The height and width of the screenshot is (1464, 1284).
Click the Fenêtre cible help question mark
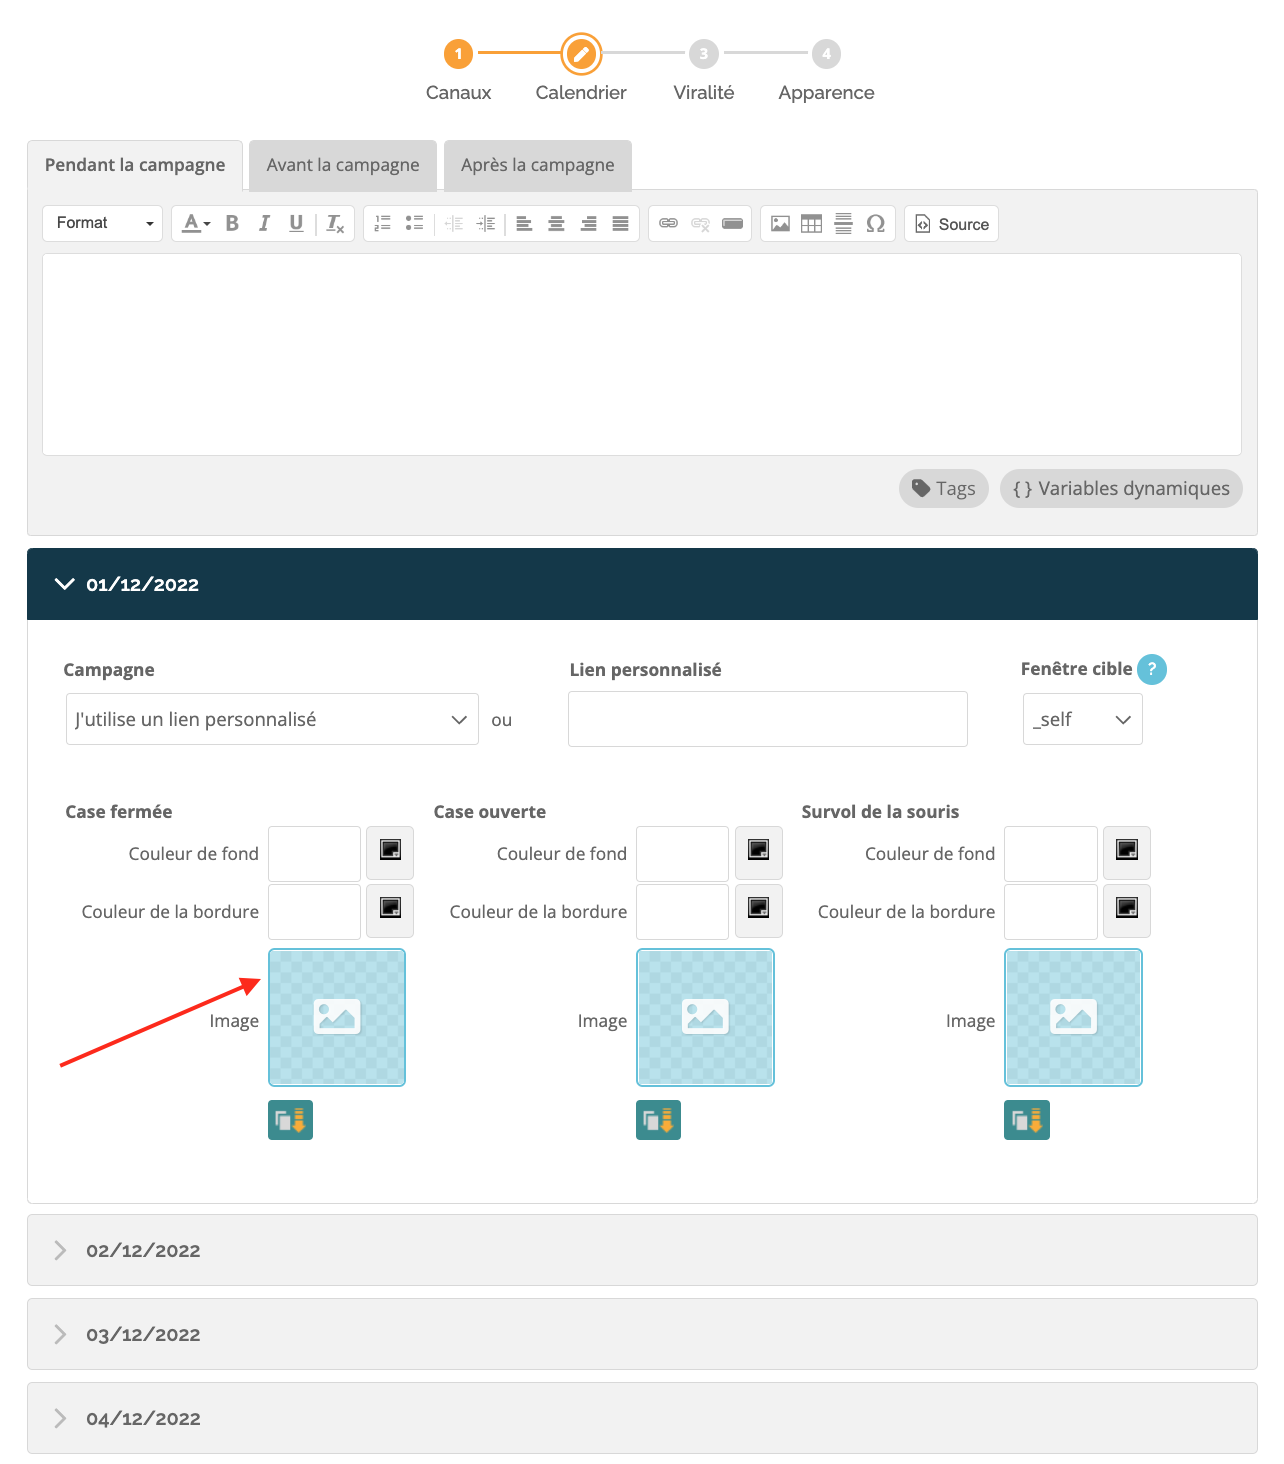[x=1151, y=669]
